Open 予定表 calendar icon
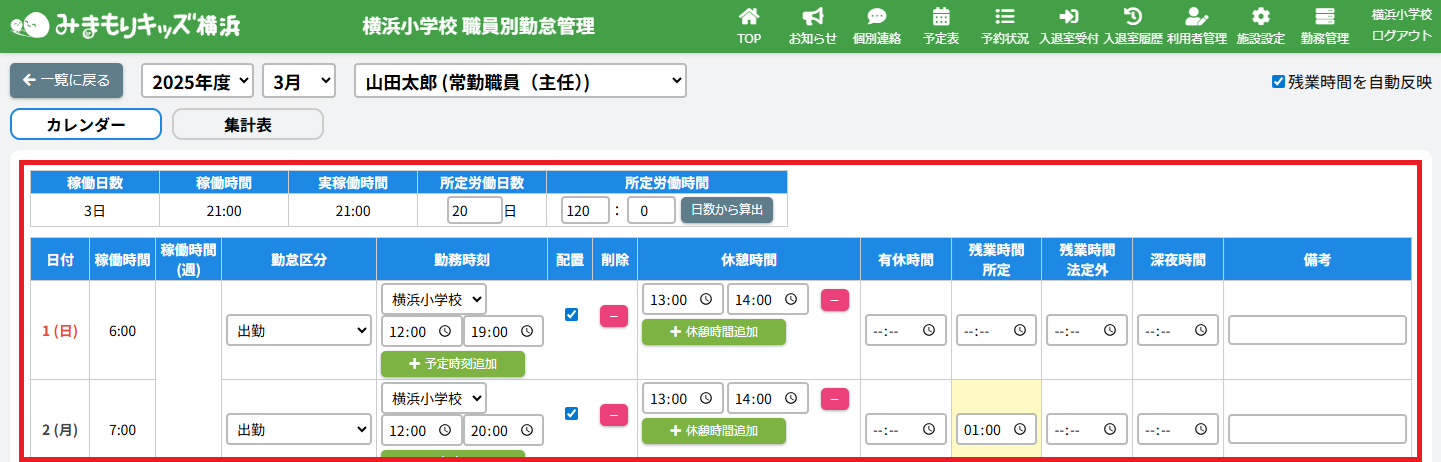Screen dimensions: 1441x462 click(x=940, y=17)
